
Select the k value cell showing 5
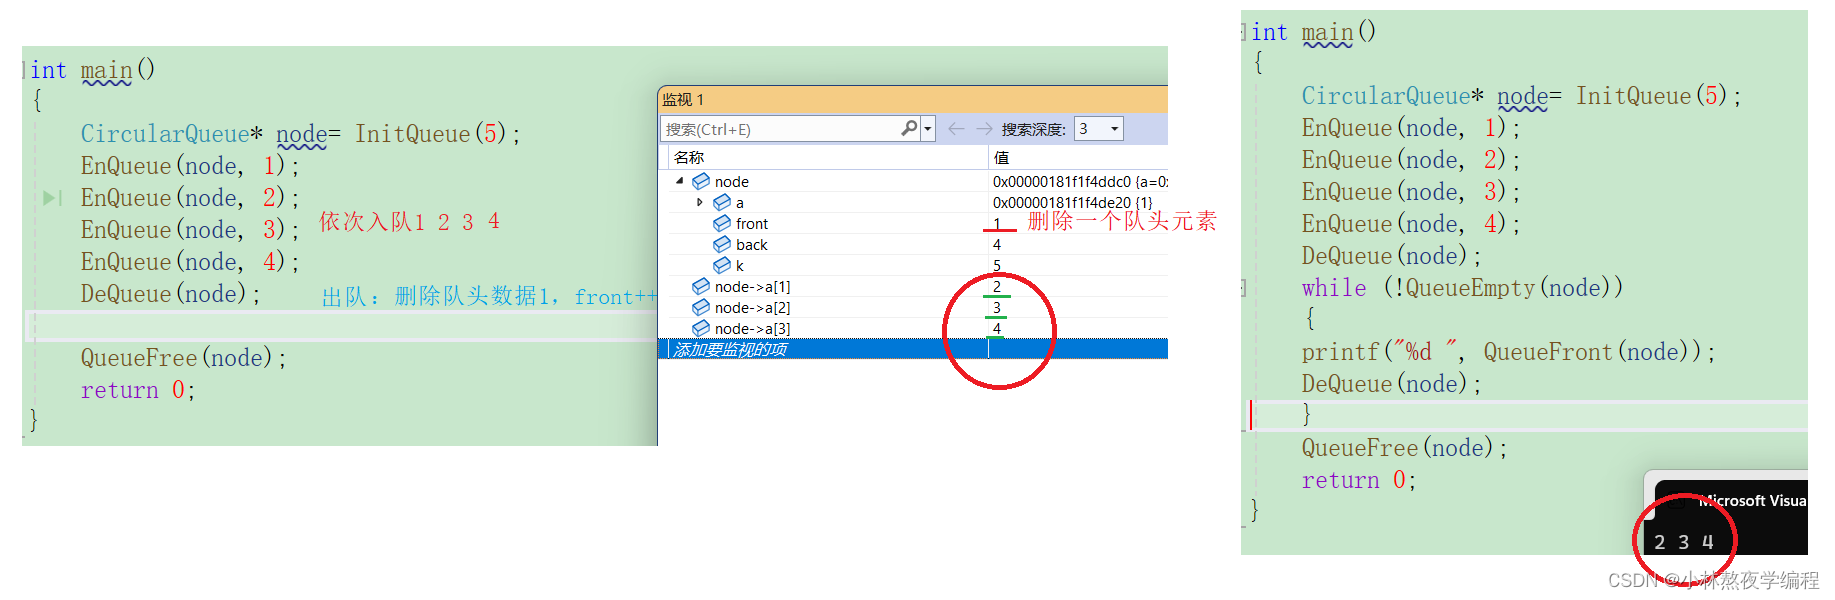coord(997,265)
